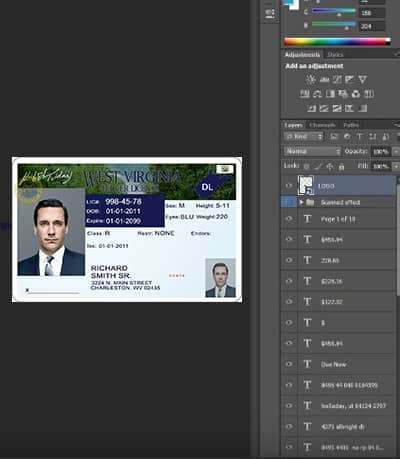The image size is (400, 459).
Task: Add a Posterize adjustment
Action: coord(324,108)
